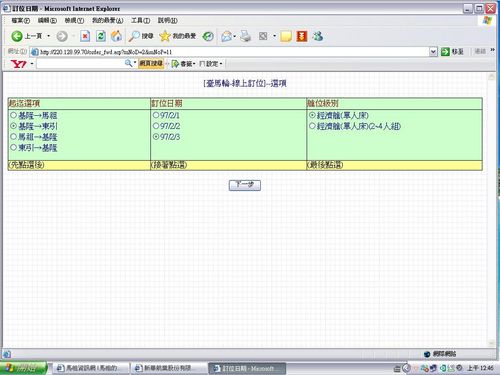Open the Yahoo logo dropdown arrow

click(x=32, y=64)
